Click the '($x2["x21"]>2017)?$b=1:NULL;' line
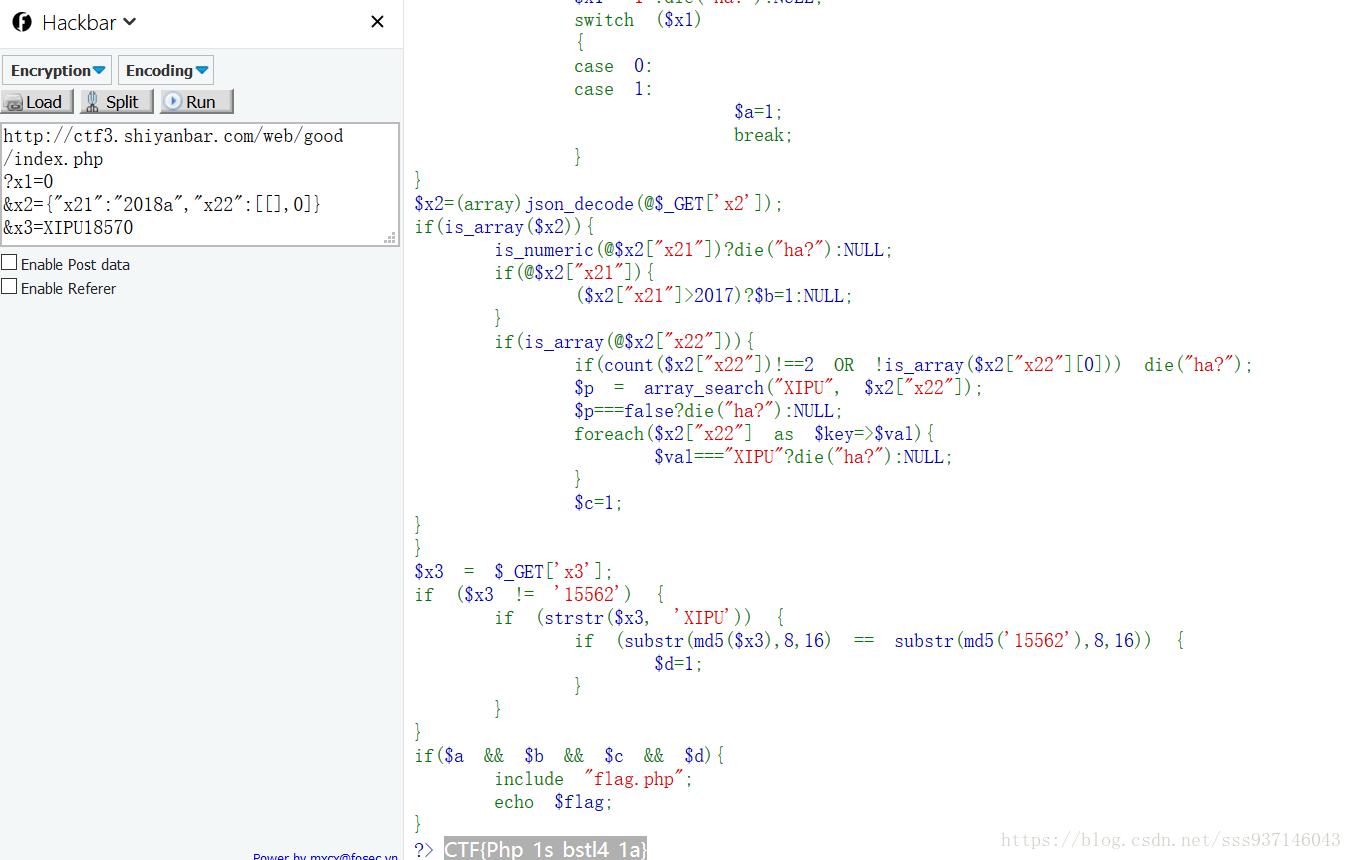 click(x=714, y=296)
